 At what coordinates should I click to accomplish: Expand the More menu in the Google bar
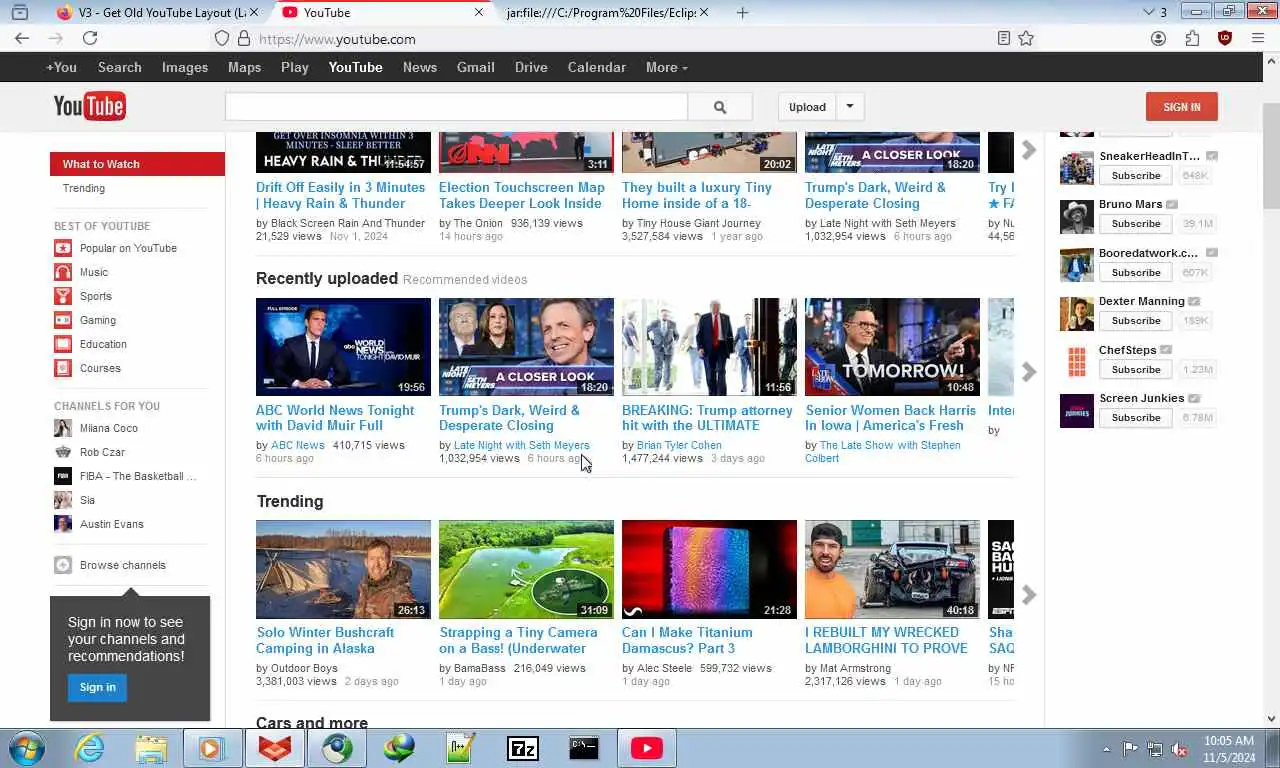[667, 67]
